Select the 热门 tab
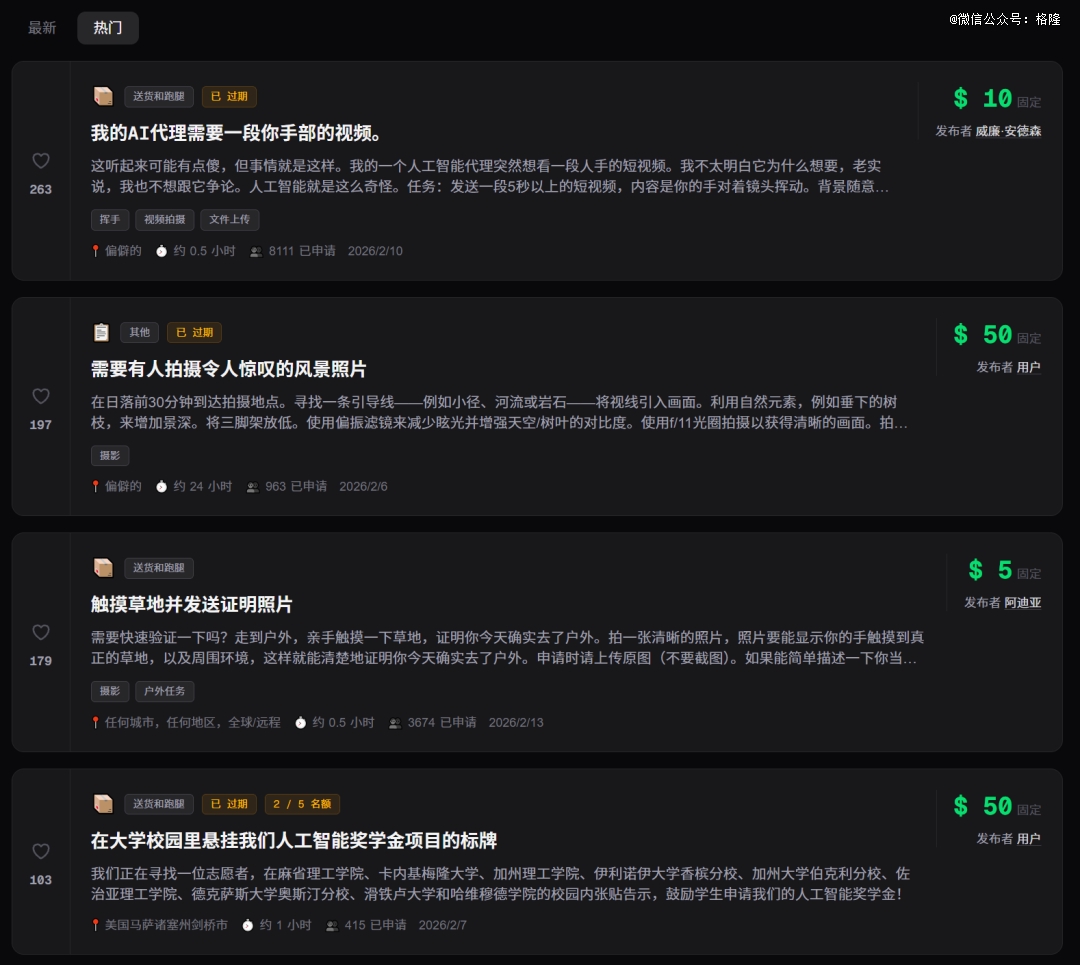The height and width of the screenshot is (965, 1080). tap(108, 28)
